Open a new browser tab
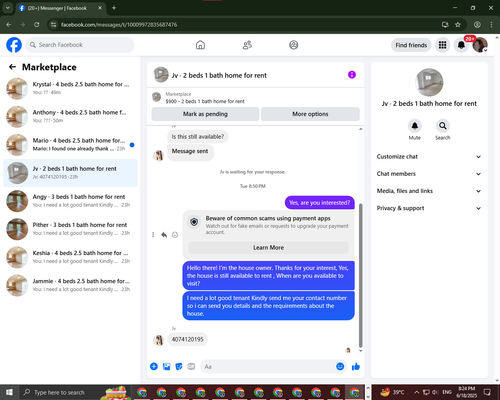 [114, 8]
